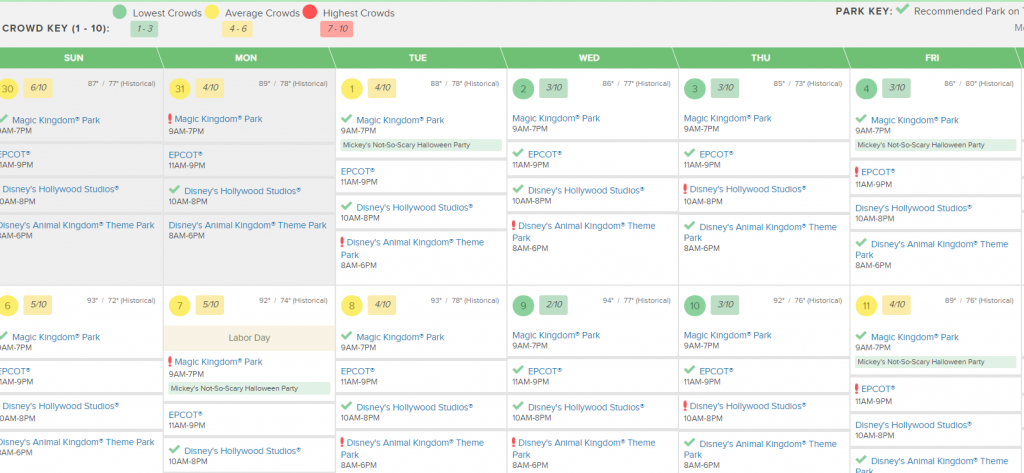The width and height of the screenshot is (1024, 473).
Task: Click green check by Animal Kingdom on Thursday 3
Action: [690, 225]
